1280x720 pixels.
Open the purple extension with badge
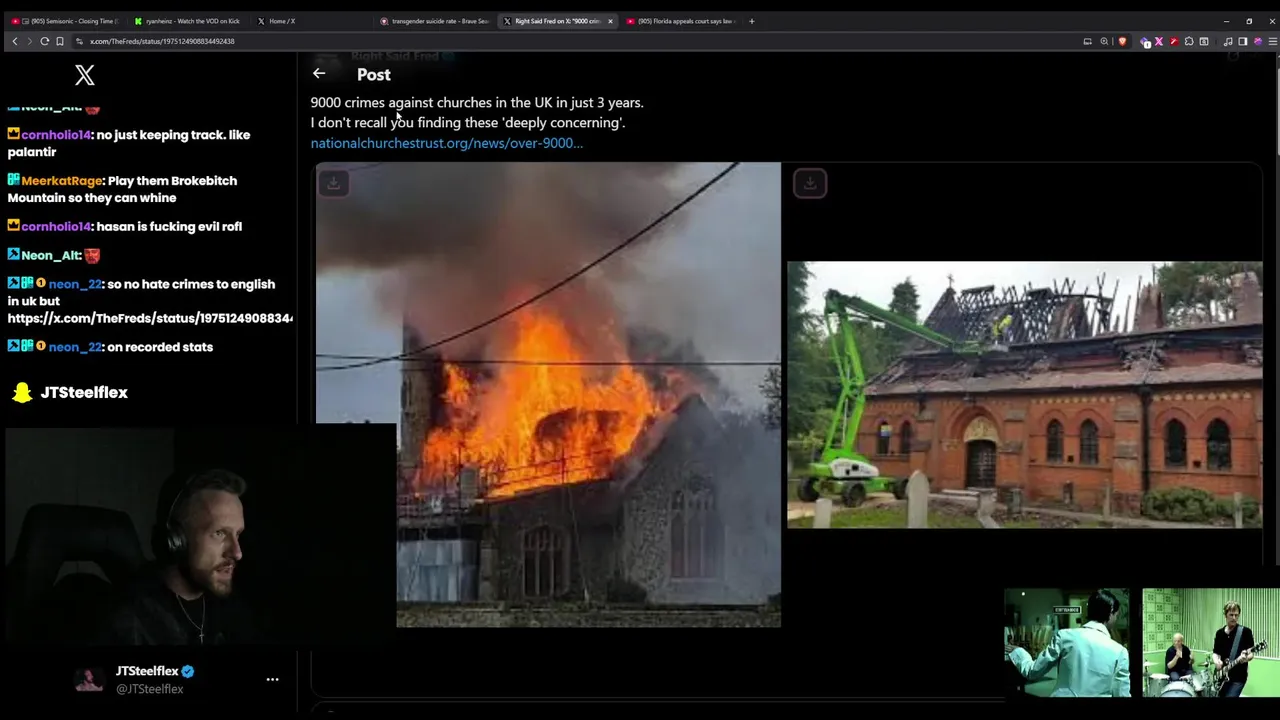[1146, 41]
